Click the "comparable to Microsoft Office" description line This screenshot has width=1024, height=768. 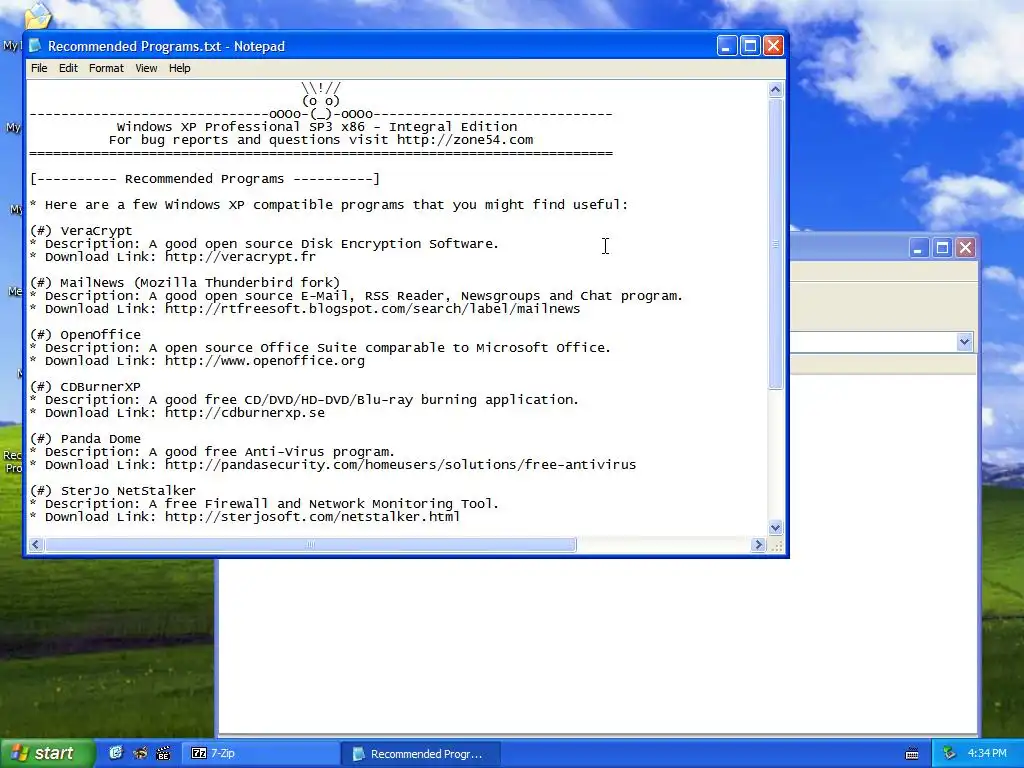pyautogui.click(x=320, y=347)
